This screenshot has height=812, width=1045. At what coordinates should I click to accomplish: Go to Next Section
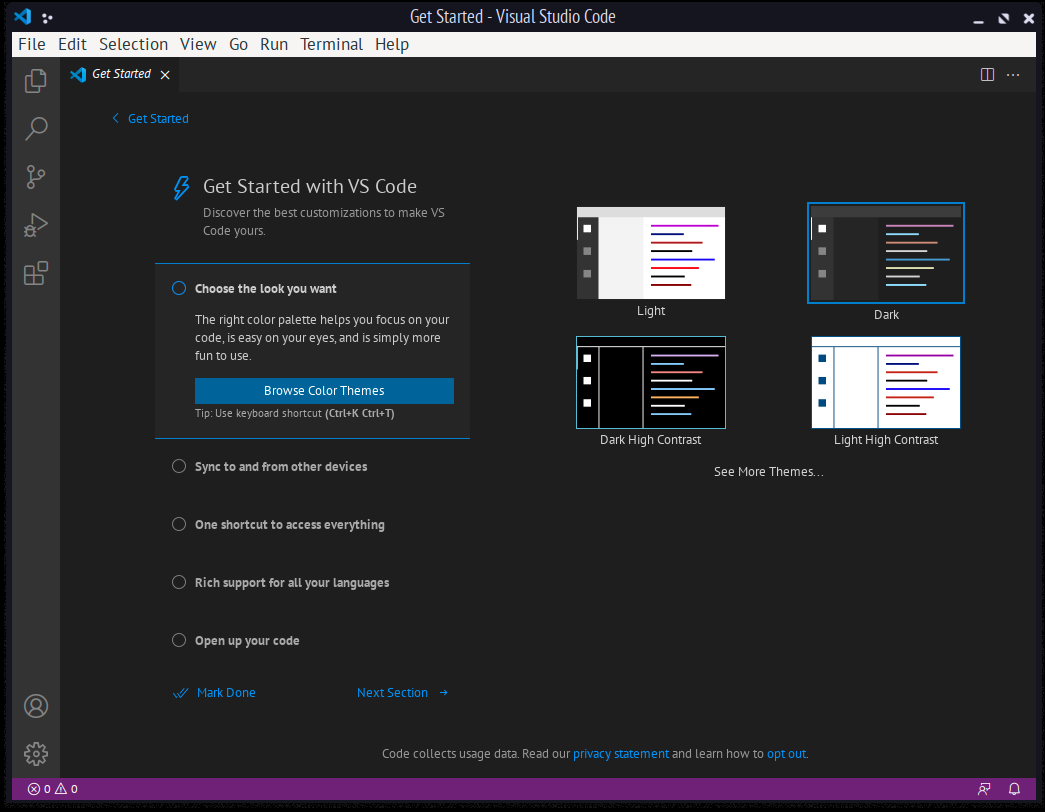pos(403,693)
